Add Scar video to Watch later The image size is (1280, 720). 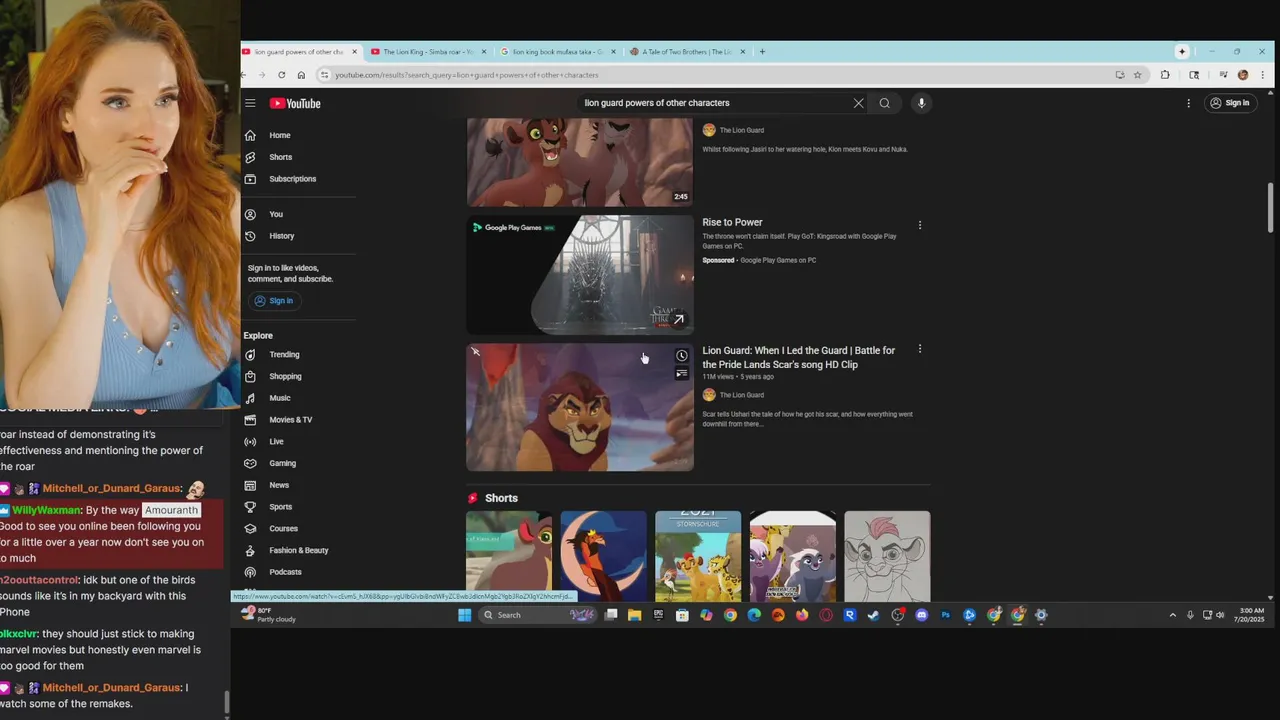[x=681, y=356]
